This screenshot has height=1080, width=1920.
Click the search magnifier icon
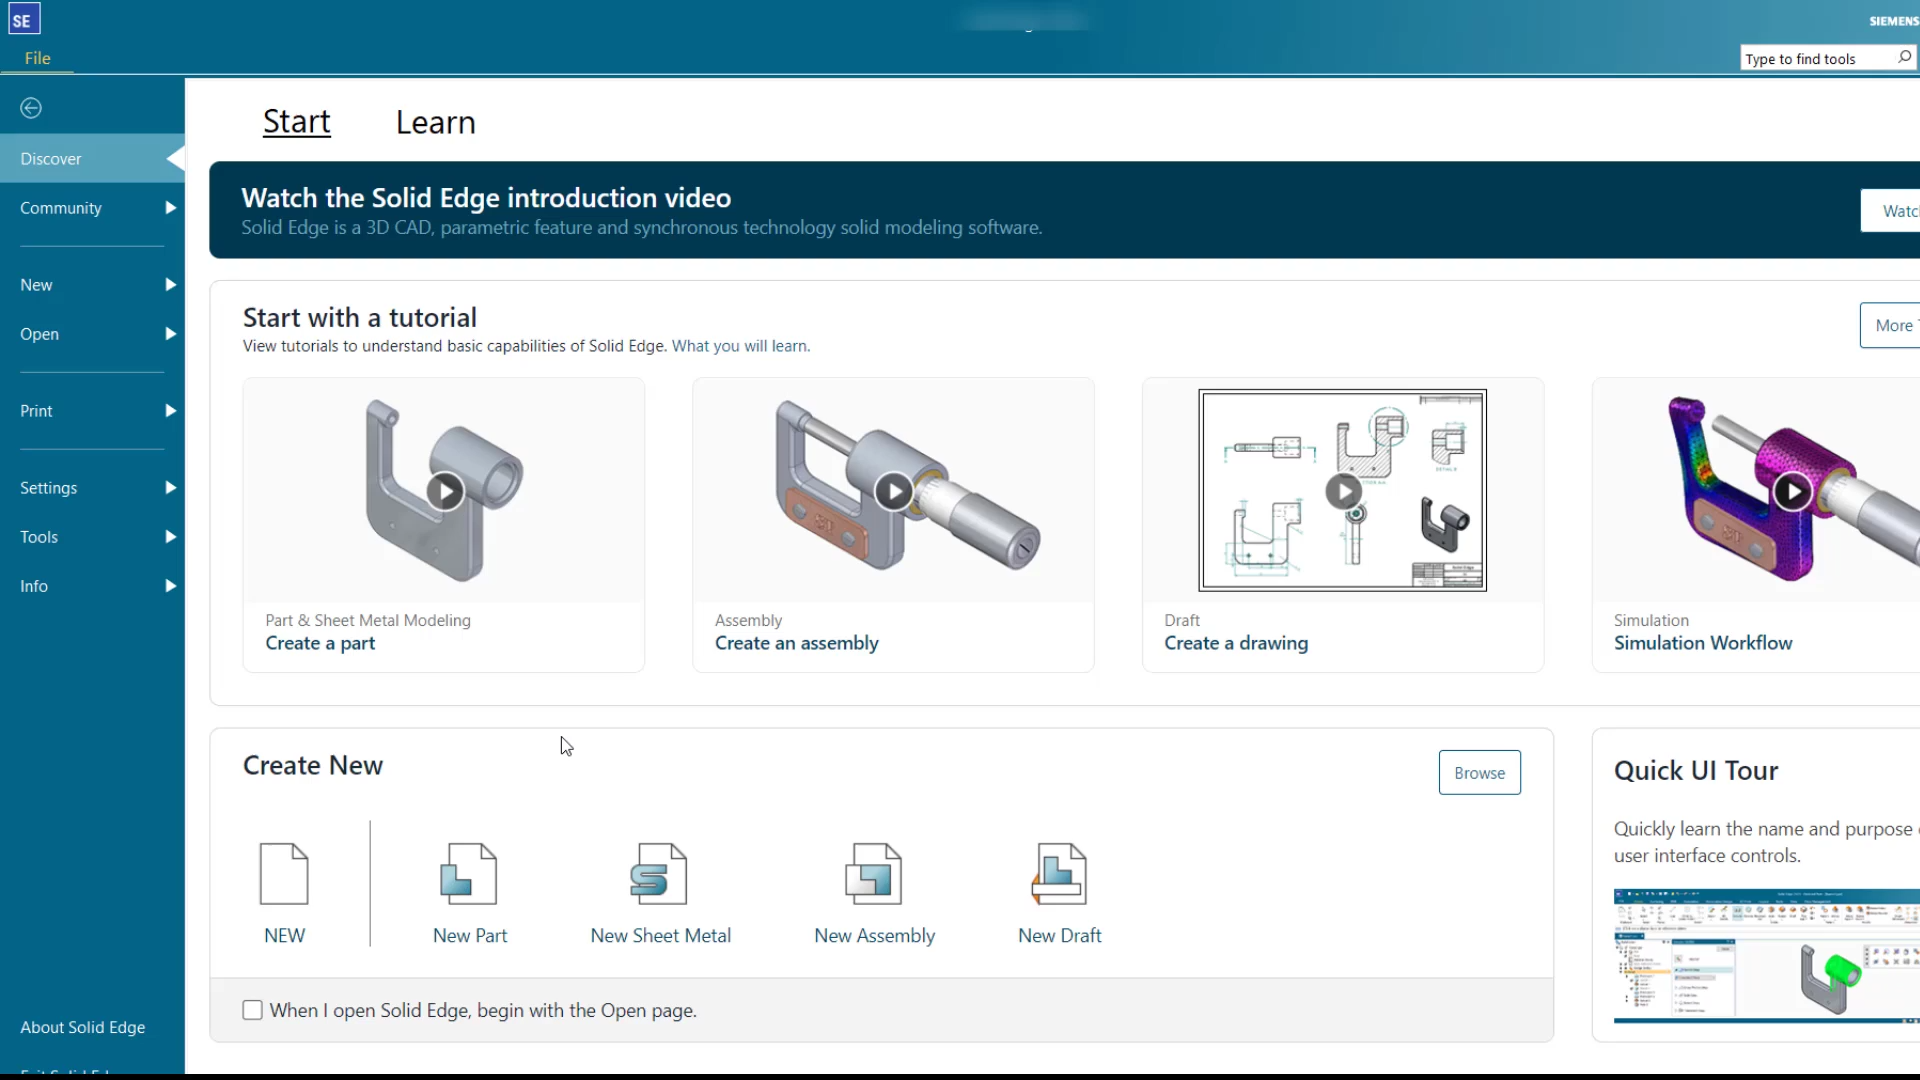pyautogui.click(x=1903, y=57)
